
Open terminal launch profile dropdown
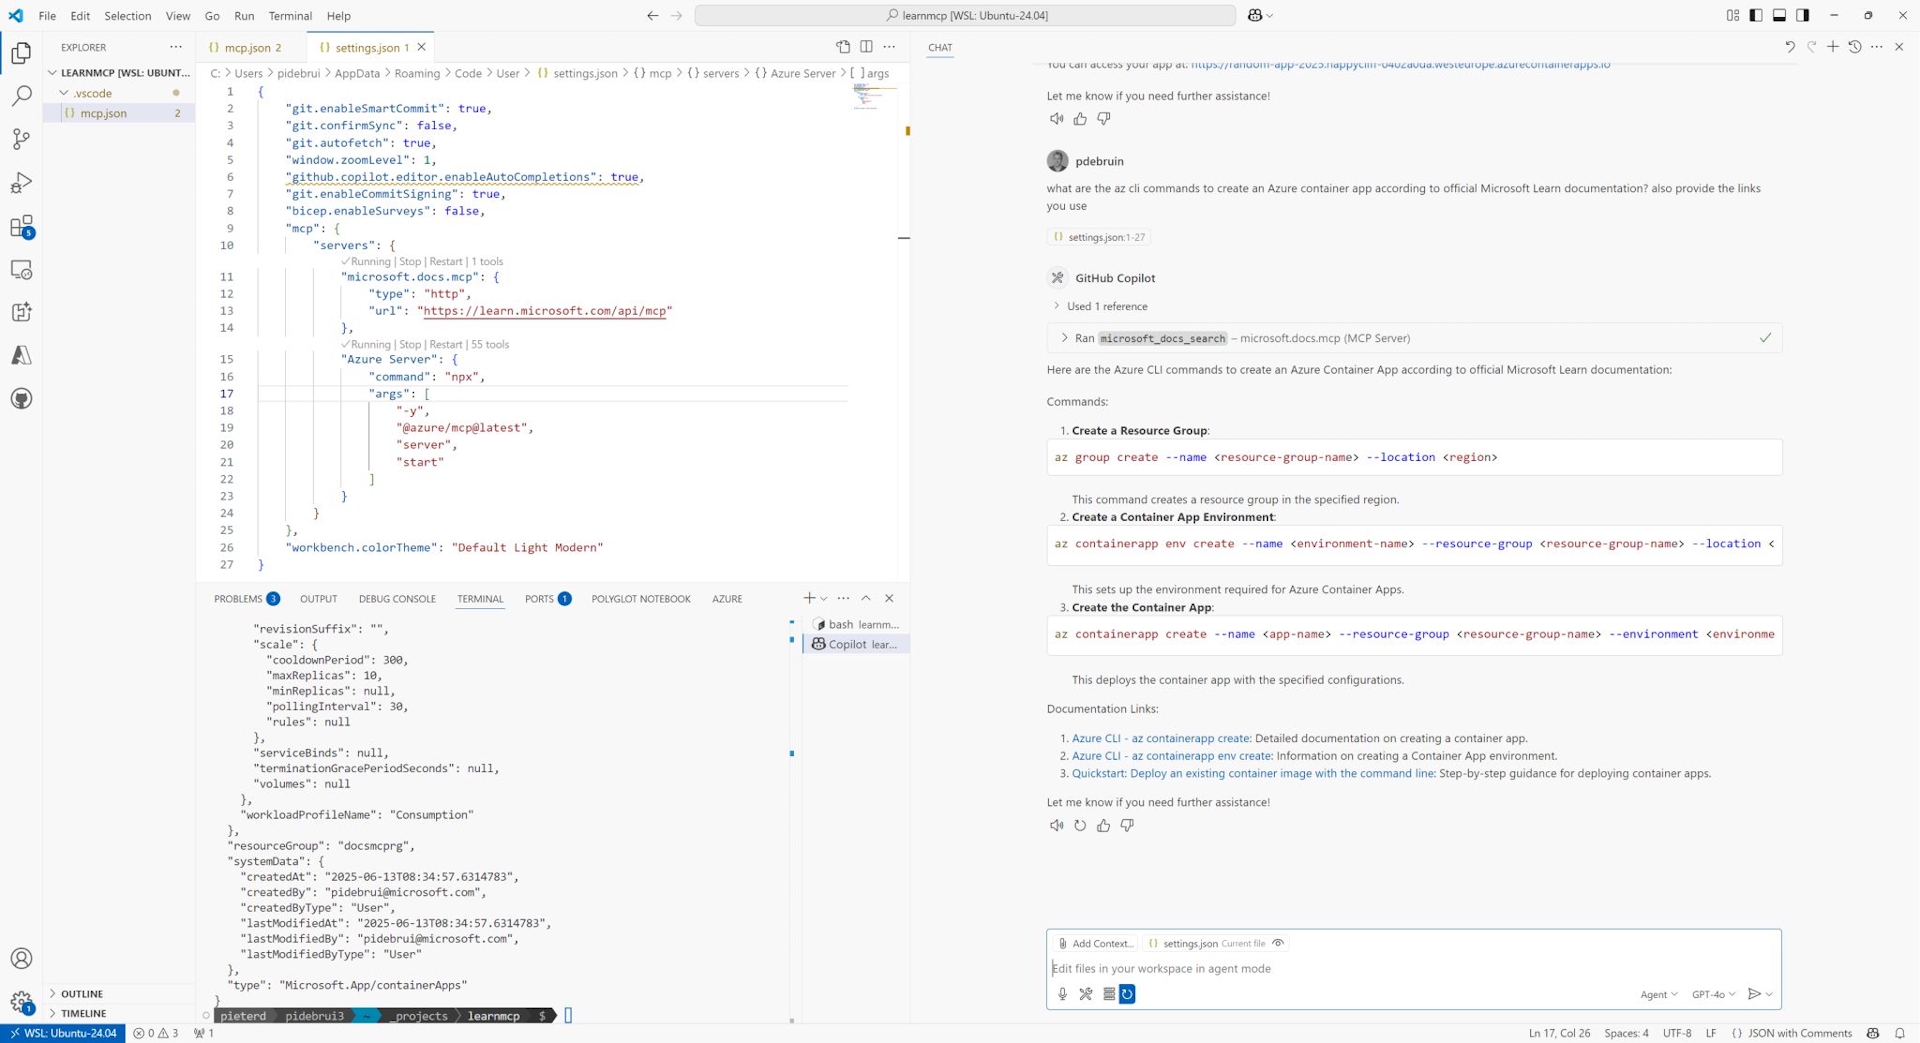(x=824, y=598)
